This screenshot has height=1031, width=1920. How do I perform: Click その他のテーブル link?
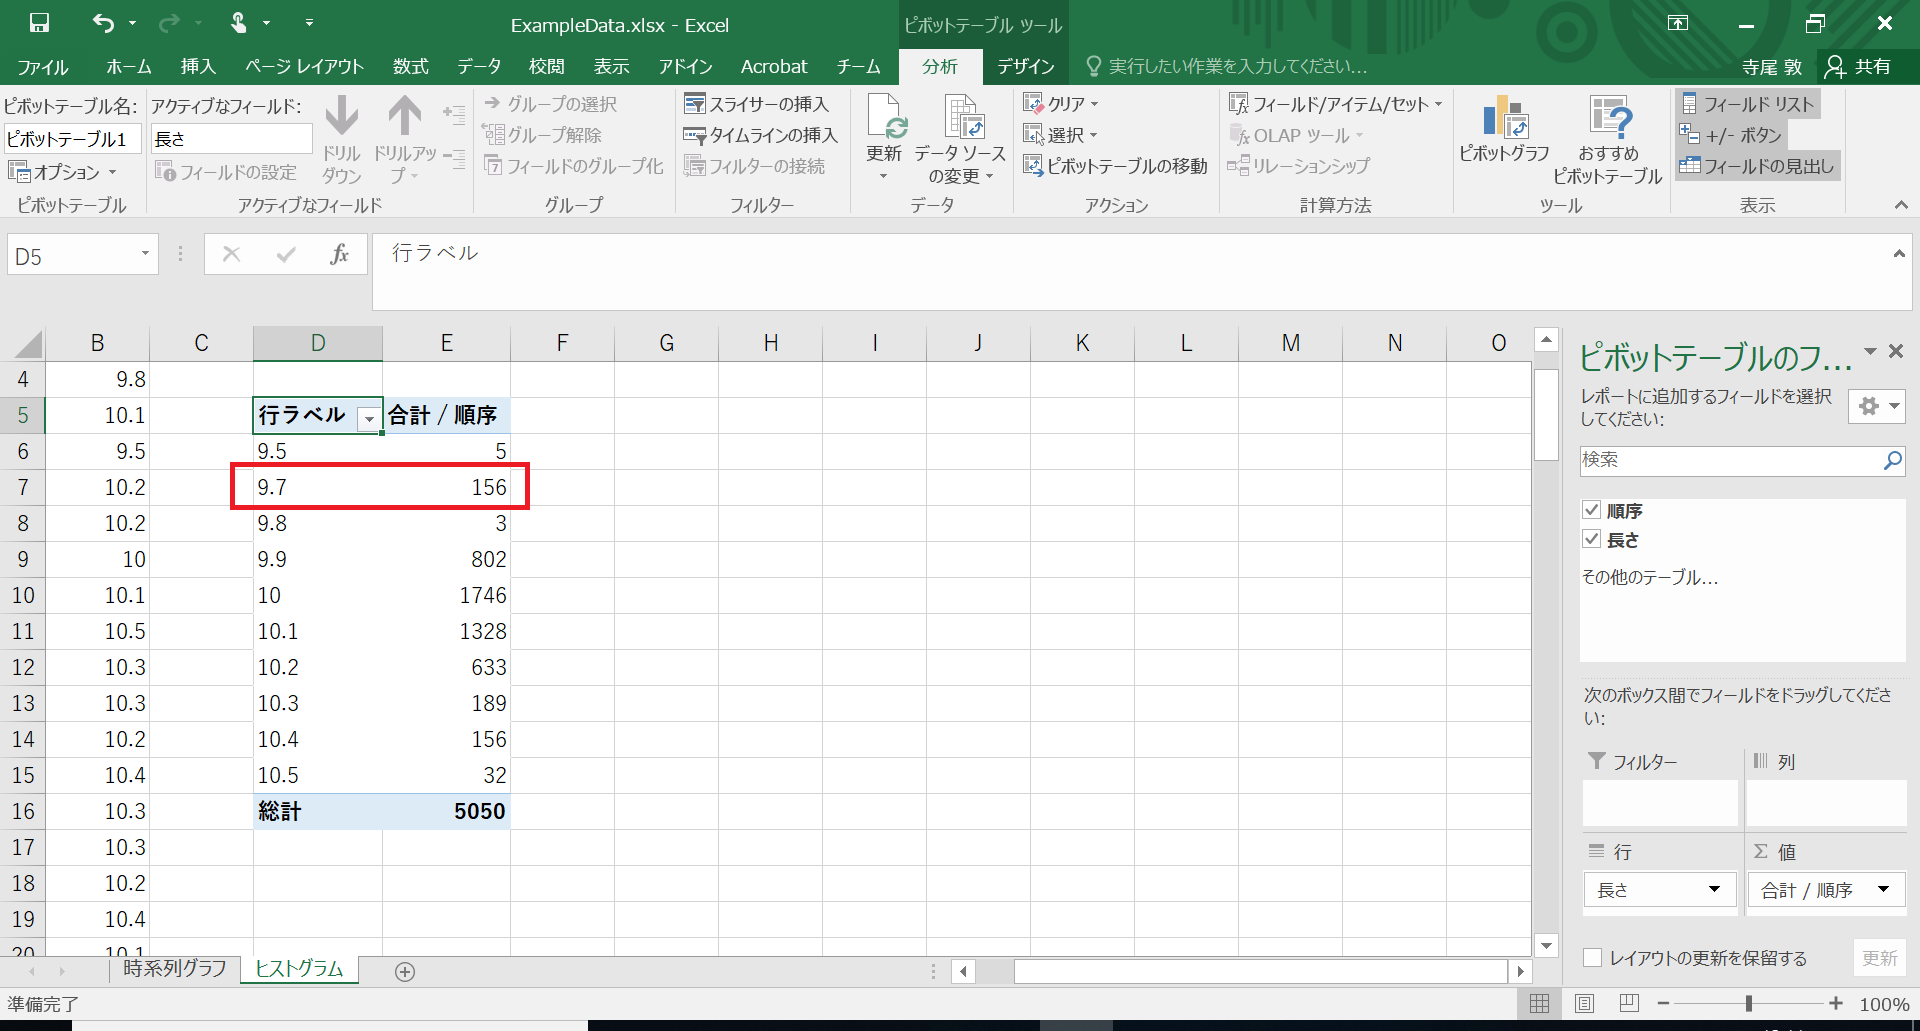(1650, 577)
